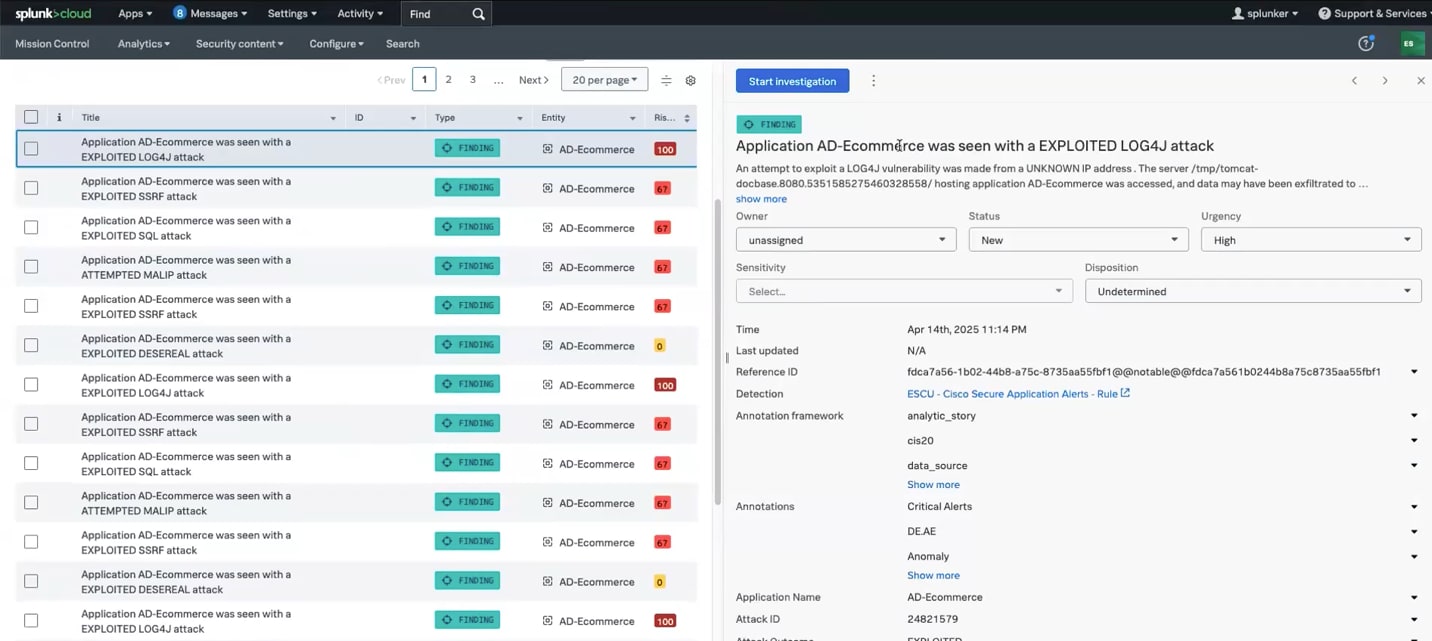
Task: Open ESCU Cisco Secure Application Alerts rule link
Action: tap(1012, 394)
